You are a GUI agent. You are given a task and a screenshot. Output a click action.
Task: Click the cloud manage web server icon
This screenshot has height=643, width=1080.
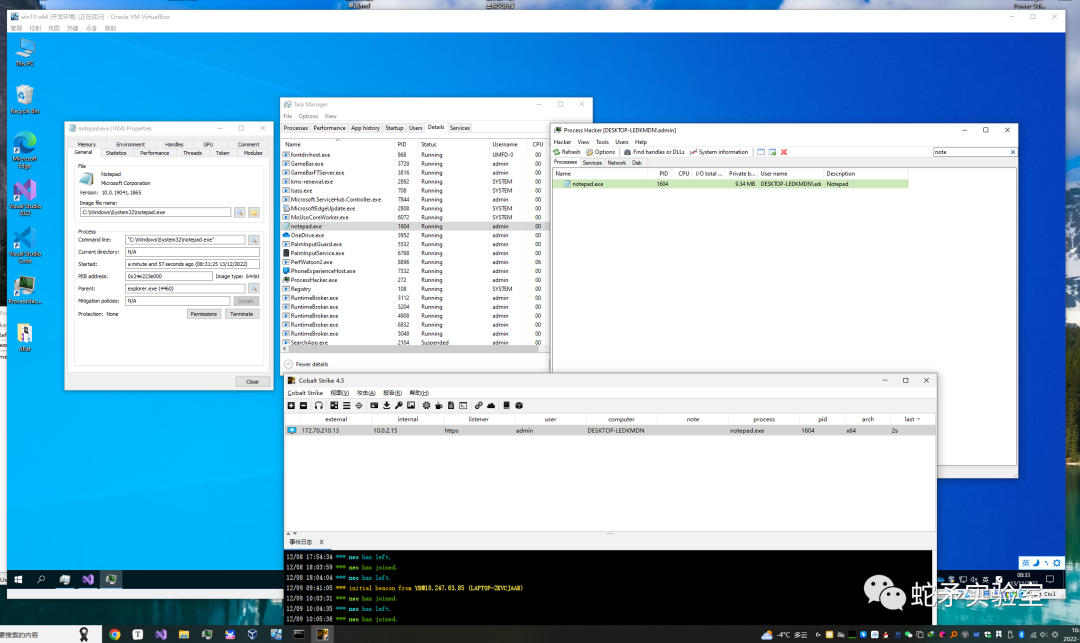tap(491, 405)
